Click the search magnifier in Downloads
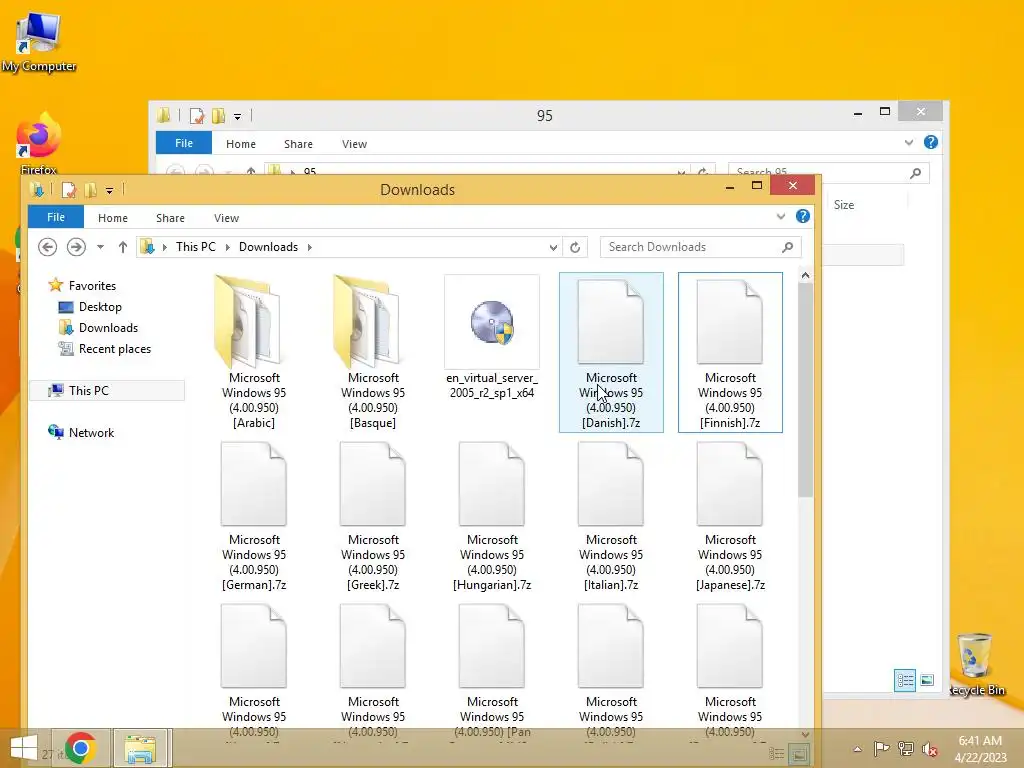Image resolution: width=1024 pixels, height=768 pixels. click(x=788, y=247)
